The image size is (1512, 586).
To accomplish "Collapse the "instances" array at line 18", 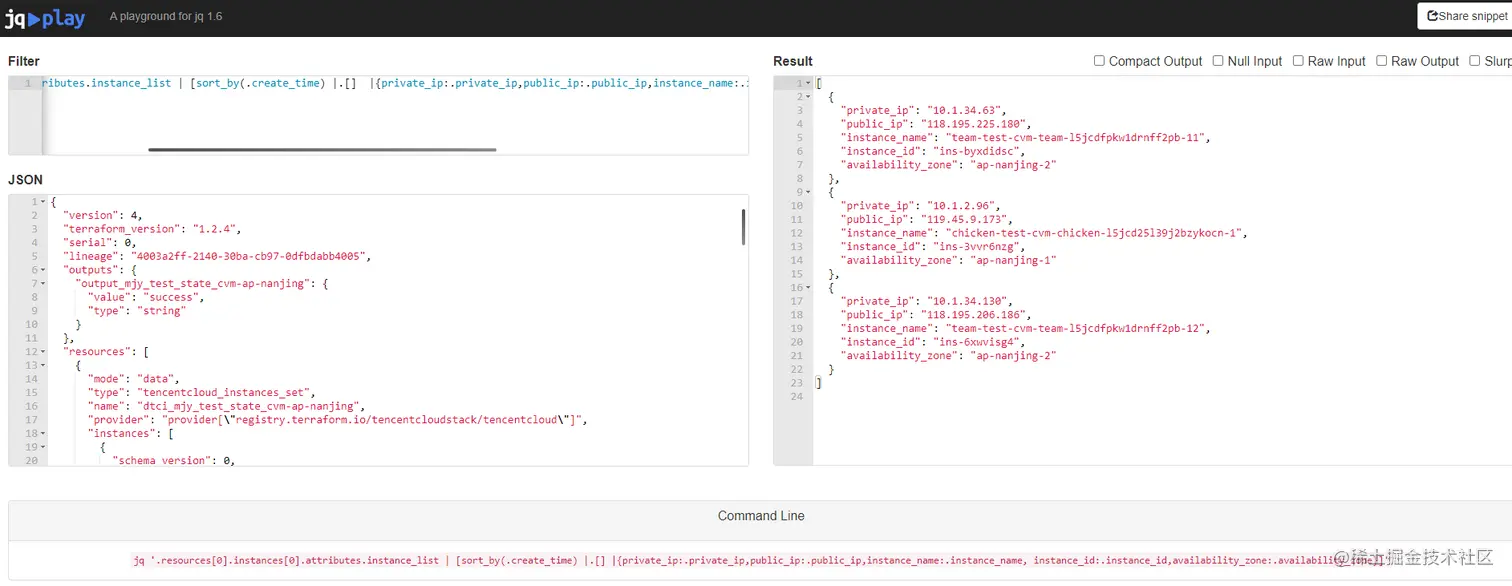I will (x=41, y=434).
